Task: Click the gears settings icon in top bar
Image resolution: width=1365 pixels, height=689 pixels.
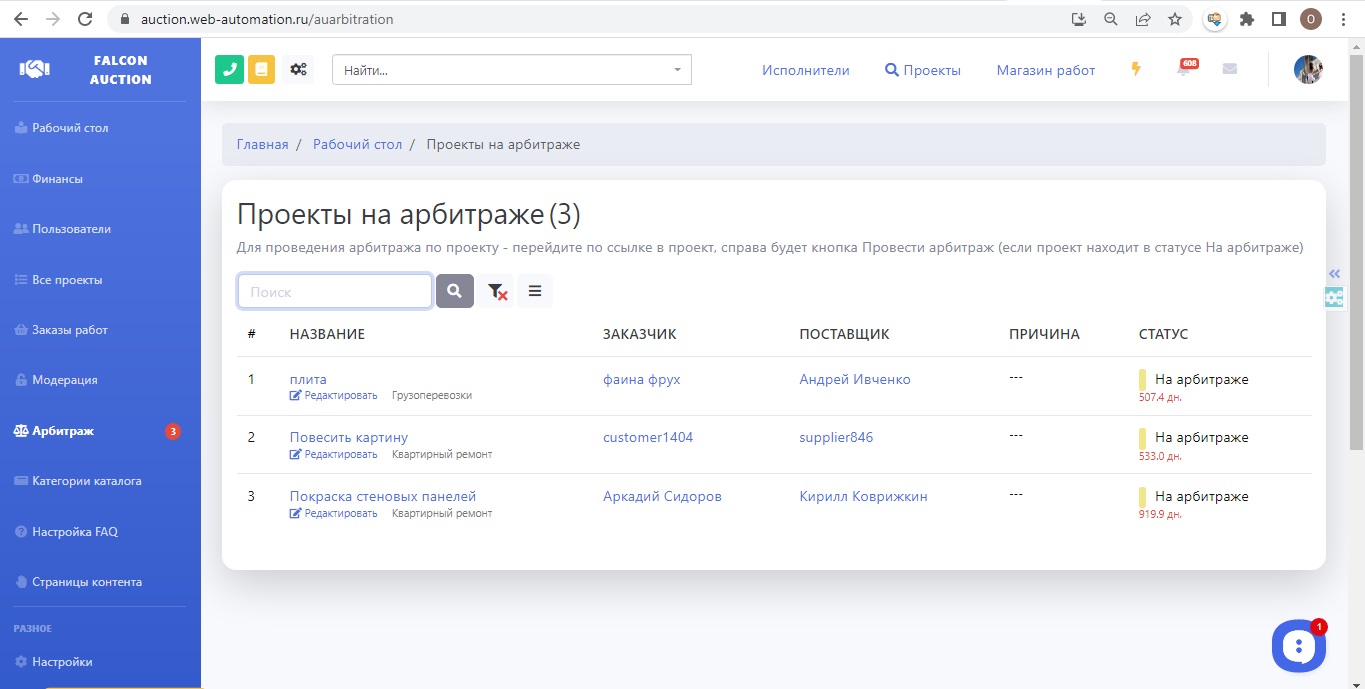Action: pos(298,69)
